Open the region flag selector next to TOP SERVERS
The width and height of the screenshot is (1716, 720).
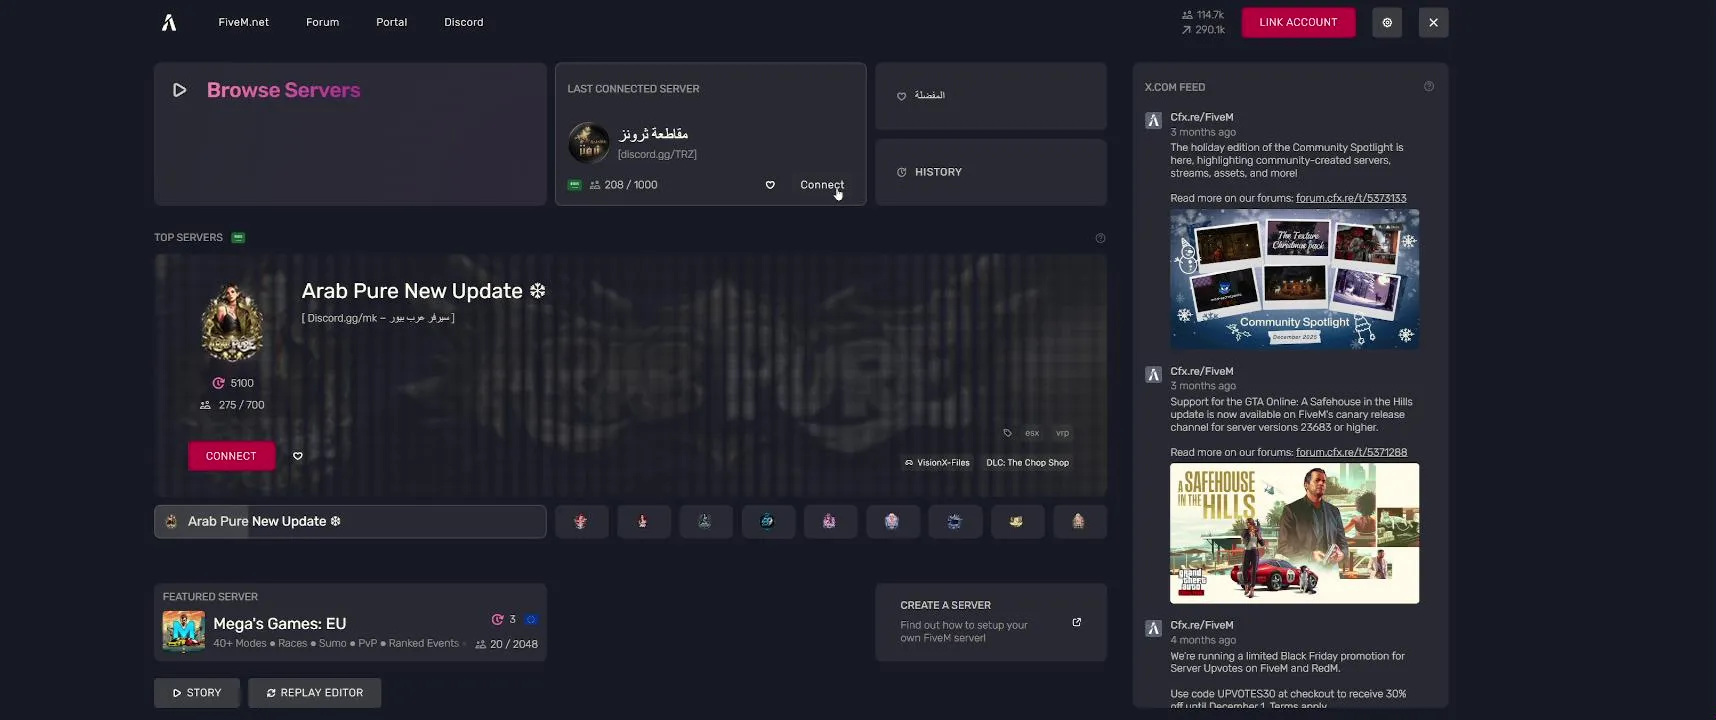pos(238,238)
